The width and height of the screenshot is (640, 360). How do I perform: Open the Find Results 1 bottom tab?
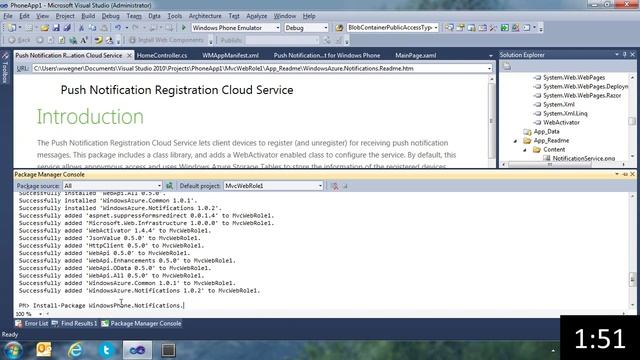[75, 324]
